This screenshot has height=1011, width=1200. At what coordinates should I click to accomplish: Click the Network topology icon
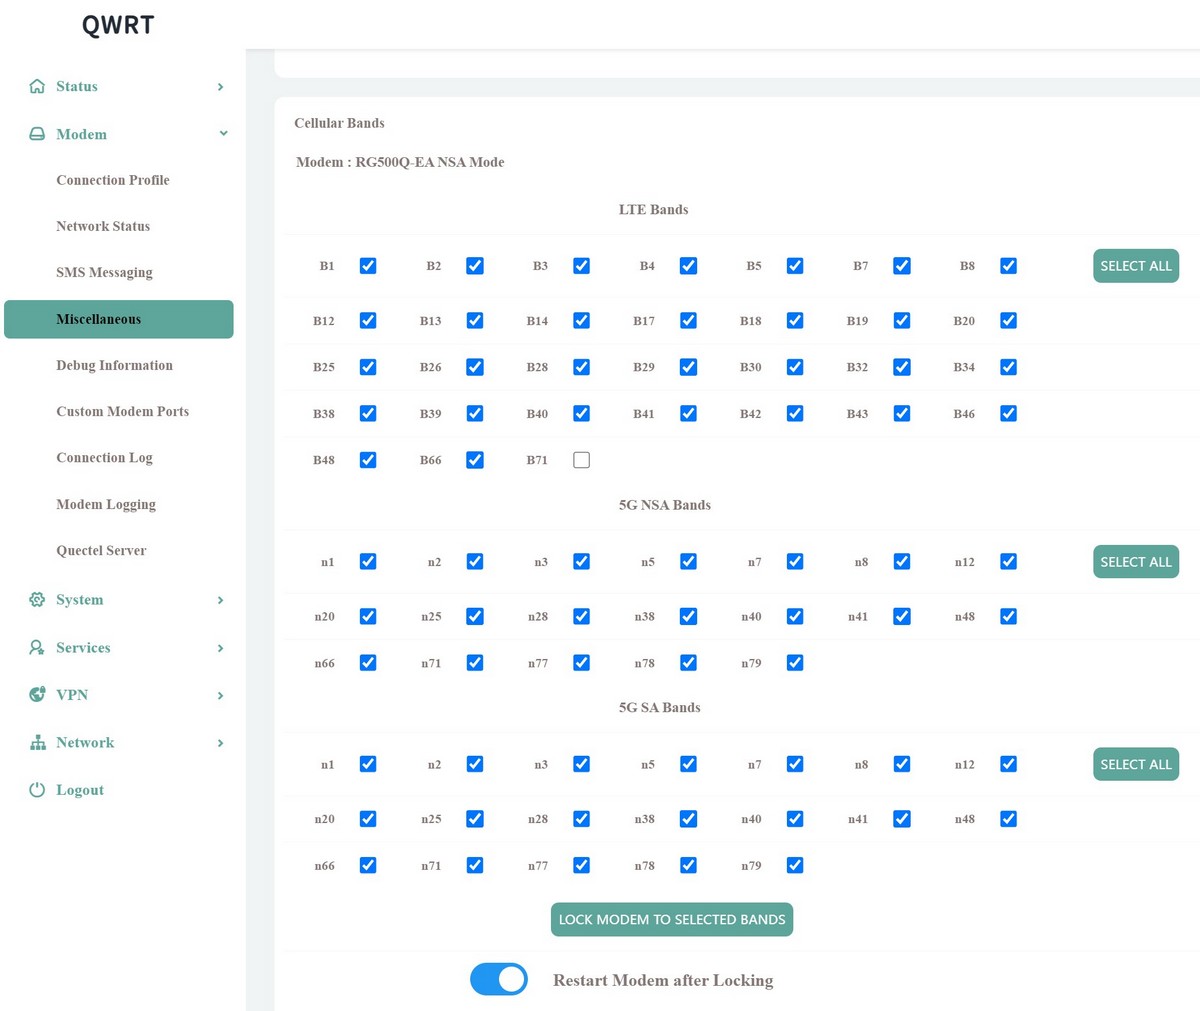tap(37, 743)
